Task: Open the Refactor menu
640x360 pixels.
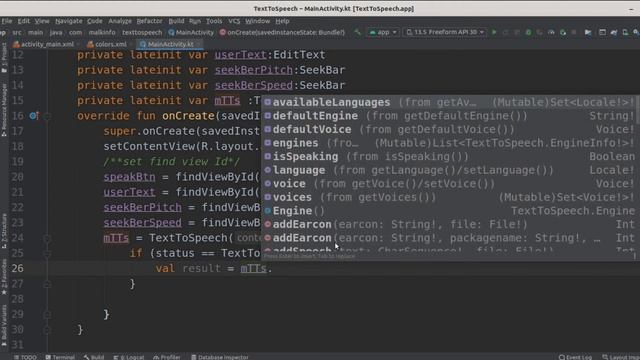Action: pyautogui.click(x=149, y=21)
